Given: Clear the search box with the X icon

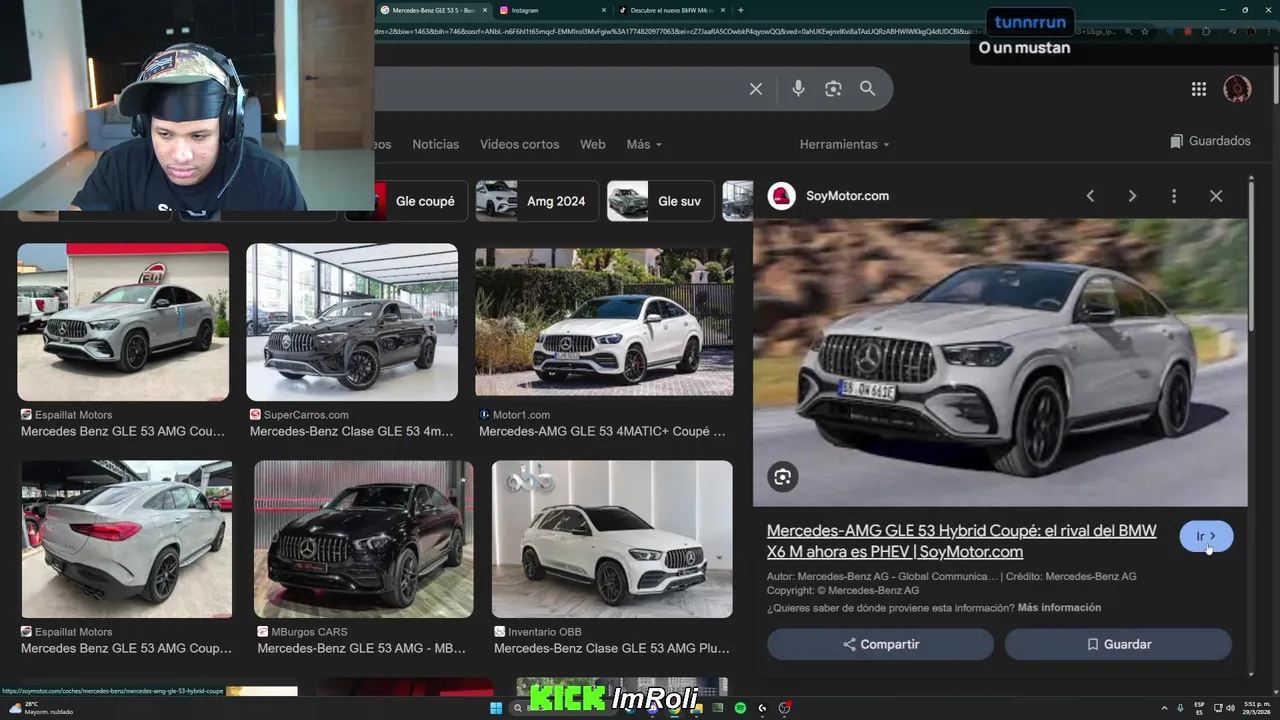Looking at the screenshot, I should [x=756, y=89].
